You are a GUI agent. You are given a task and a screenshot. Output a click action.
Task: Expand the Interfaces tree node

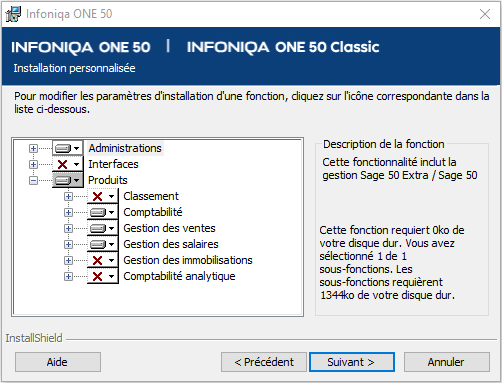click(33, 164)
